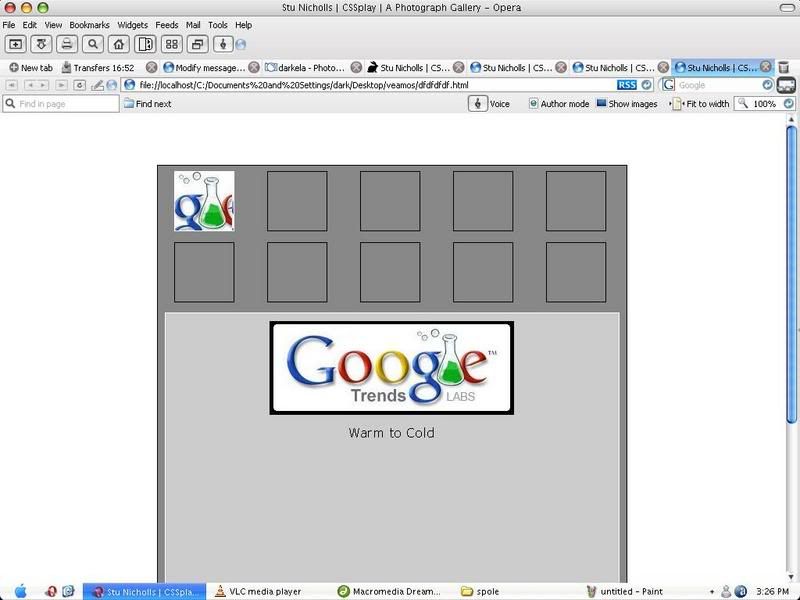The width and height of the screenshot is (800, 600).
Task: Click the Google search input field
Action: 718,85
